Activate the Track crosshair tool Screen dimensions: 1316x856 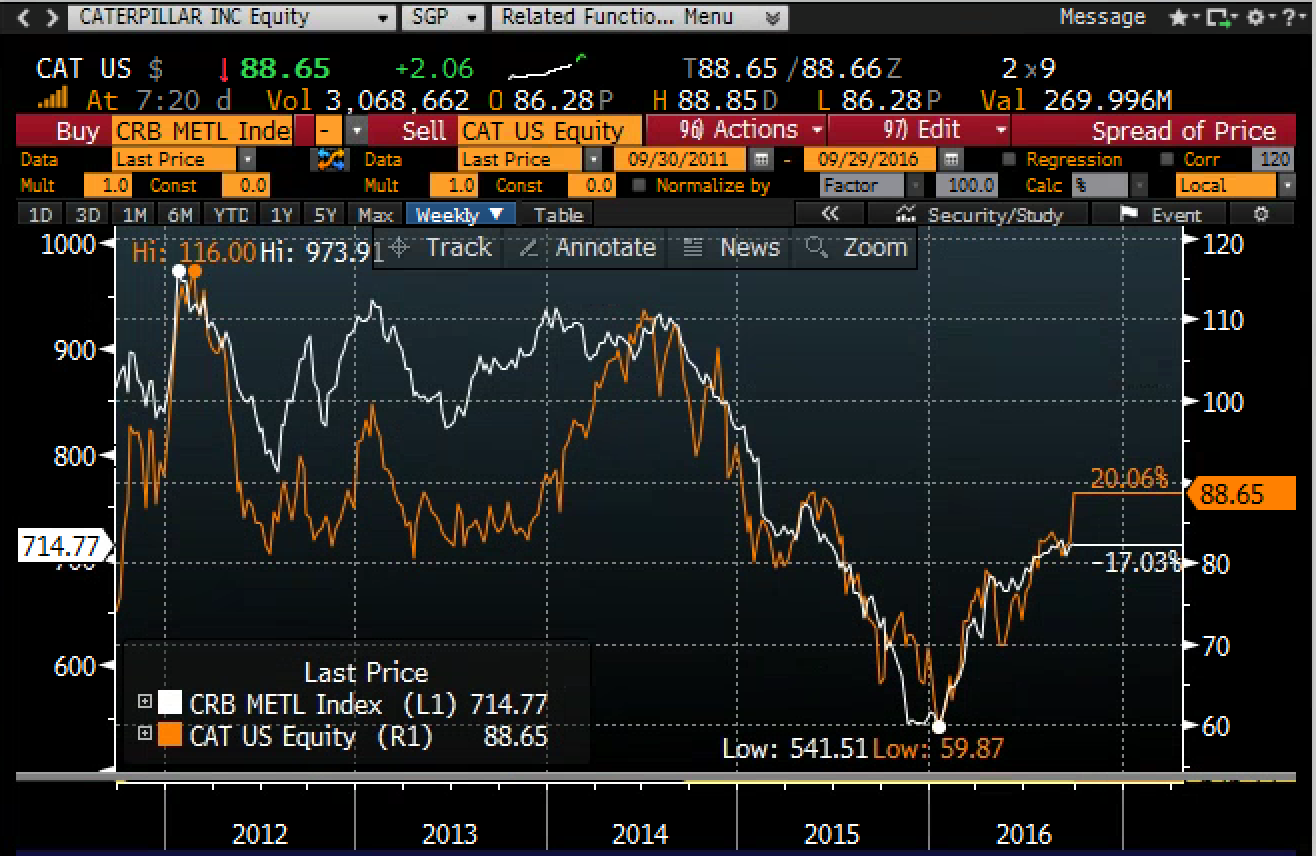pos(441,248)
